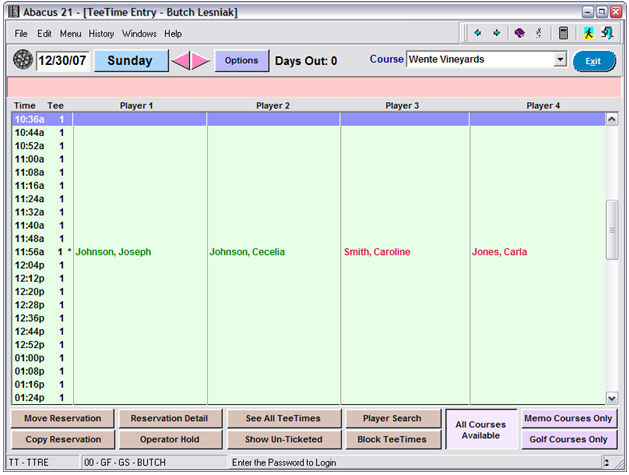This screenshot has height=475, width=629.
Task: Click the right arrow toolbar icon
Action: pos(497,33)
